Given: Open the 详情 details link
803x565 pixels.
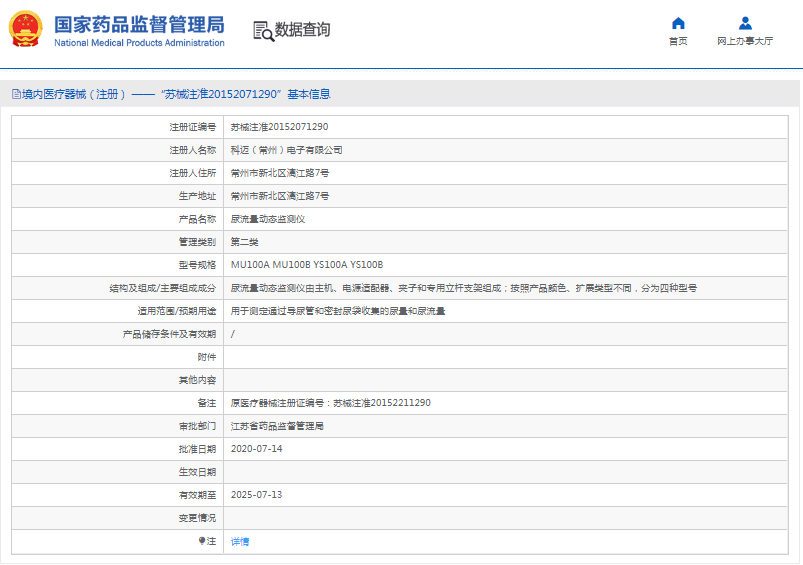Looking at the screenshot, I should pyautogui.click(x=240, y=541).
